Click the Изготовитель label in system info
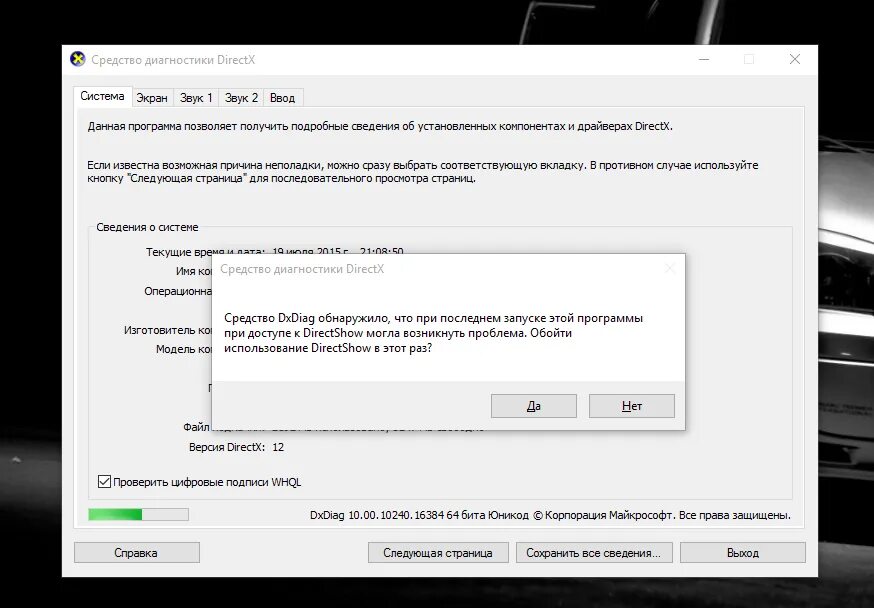Screen dimensions: 874x608 click(168, 330)
